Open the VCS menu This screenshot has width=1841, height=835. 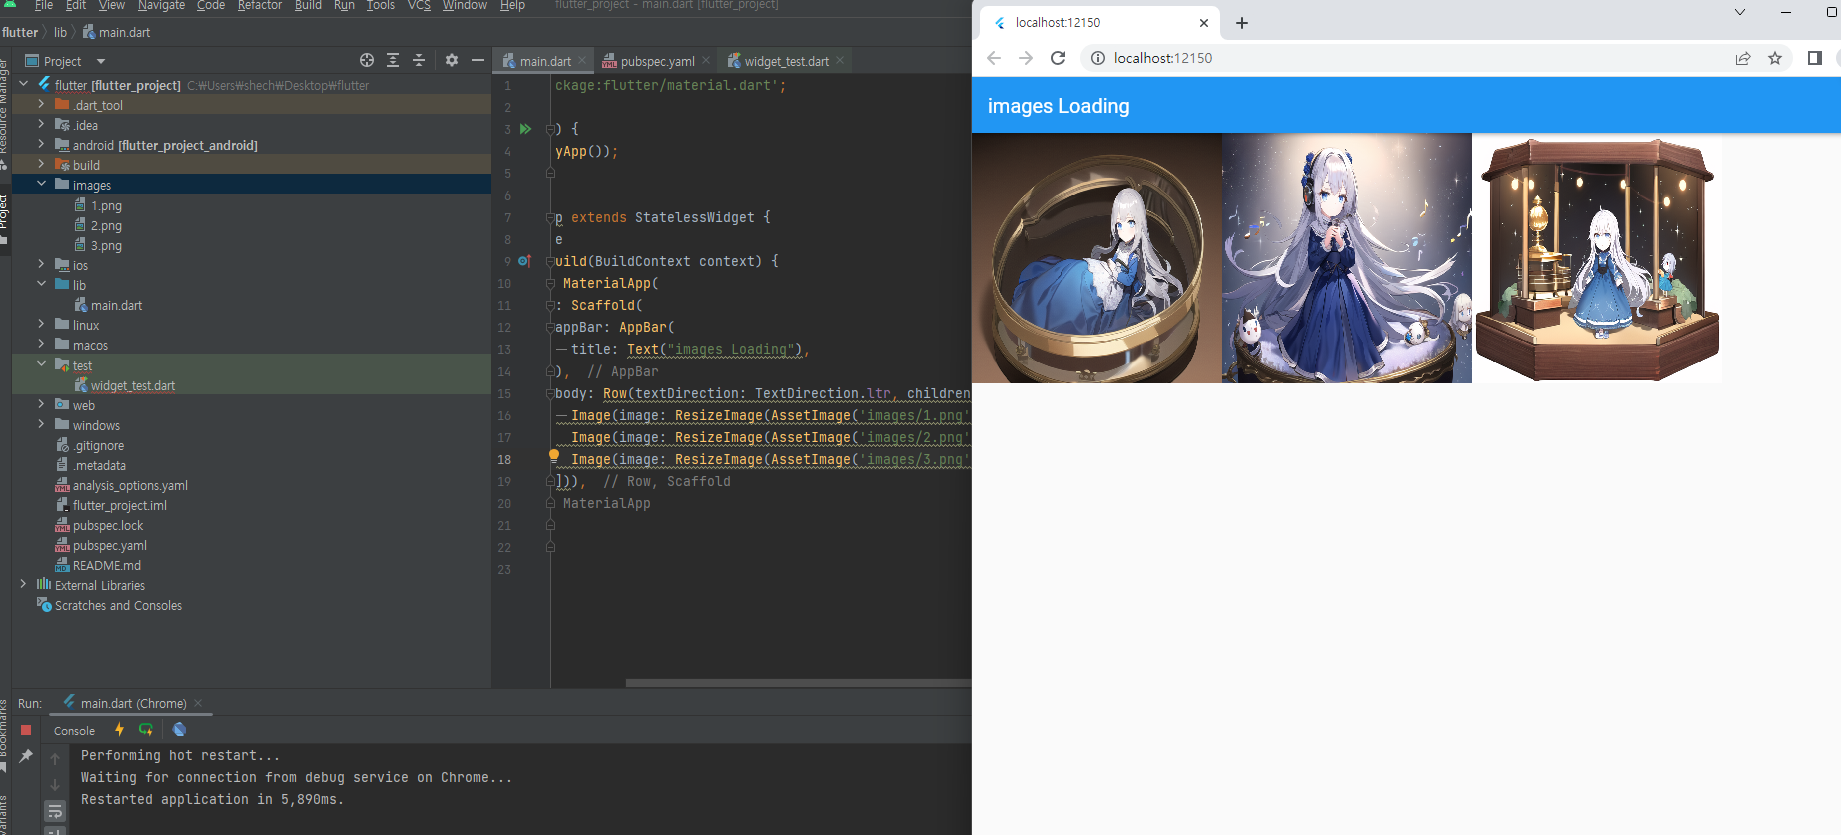pos(419,5)
